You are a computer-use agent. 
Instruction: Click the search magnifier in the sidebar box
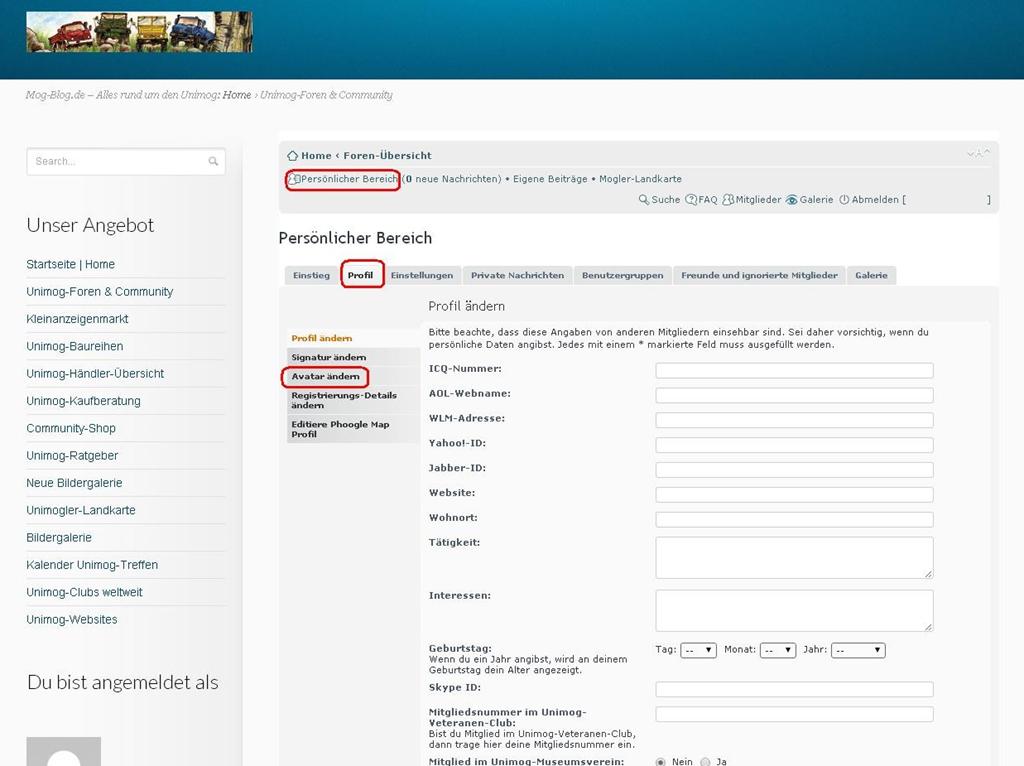click(213, 162)
